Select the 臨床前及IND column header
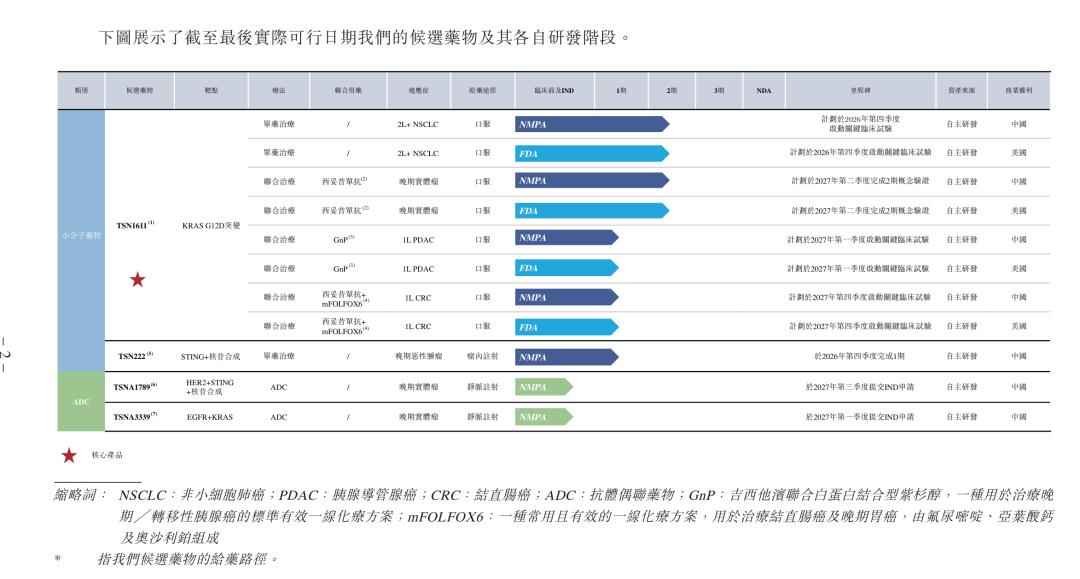The width and height of the screenshot is (1080, 579). 554,90
